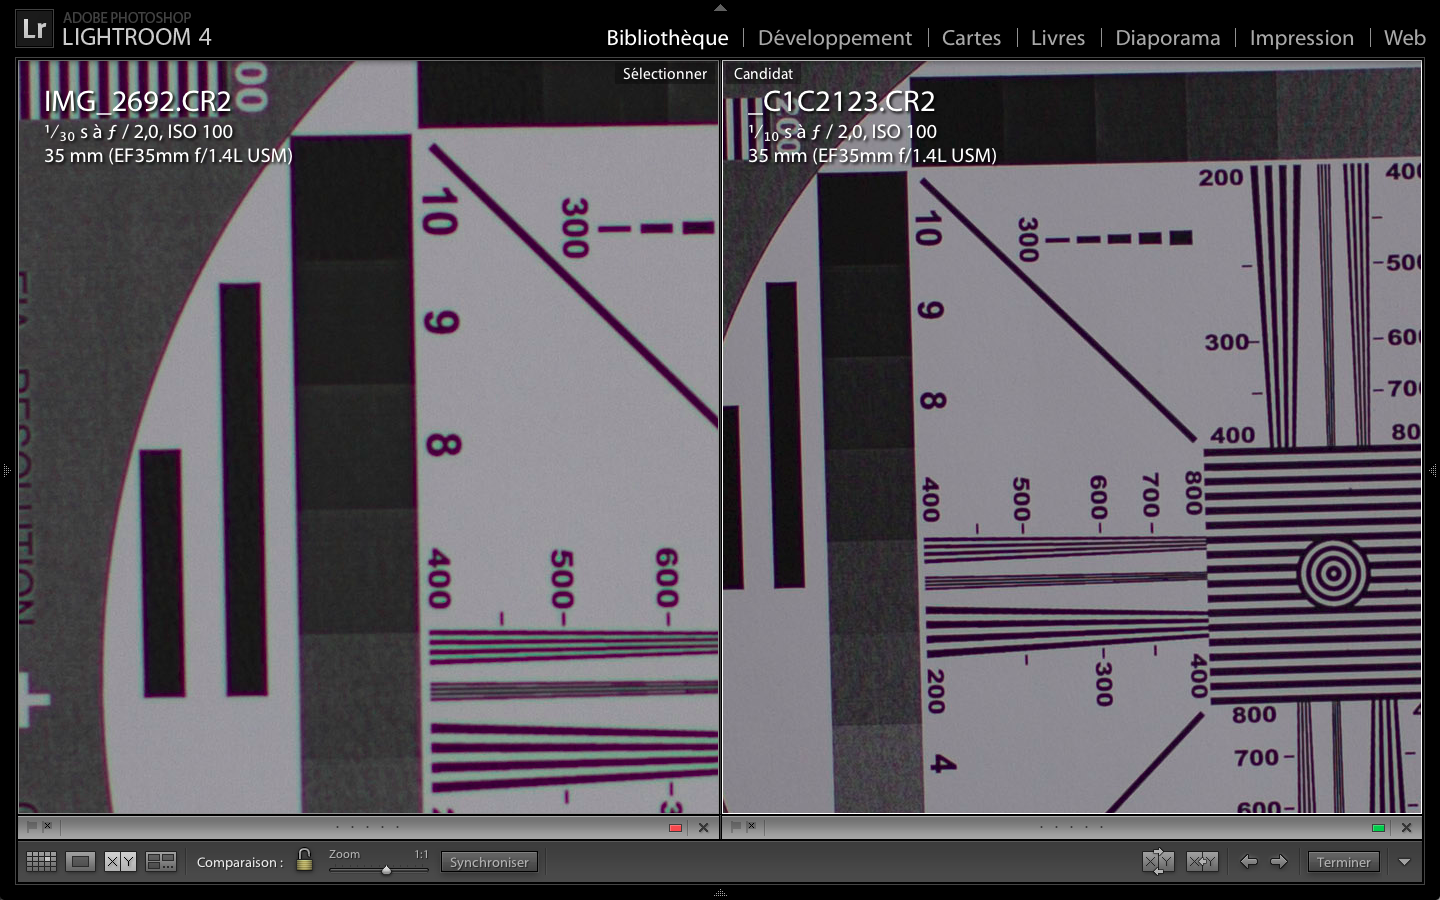Open the Bibliothèque module
This screenshot has width=1440, height=900.
(667, 38)
